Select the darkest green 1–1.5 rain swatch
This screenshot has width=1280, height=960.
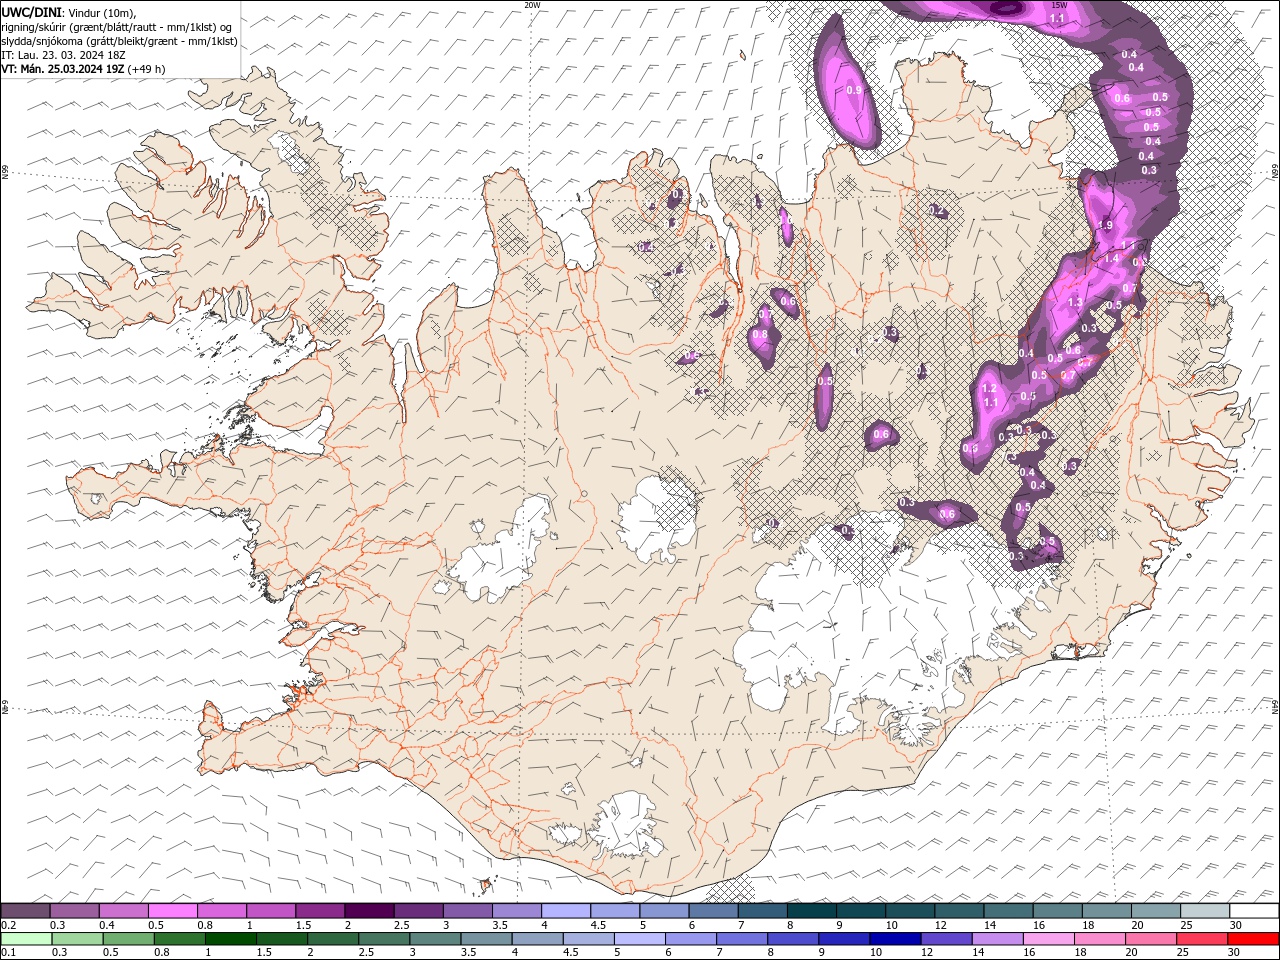tap(230, 939)
